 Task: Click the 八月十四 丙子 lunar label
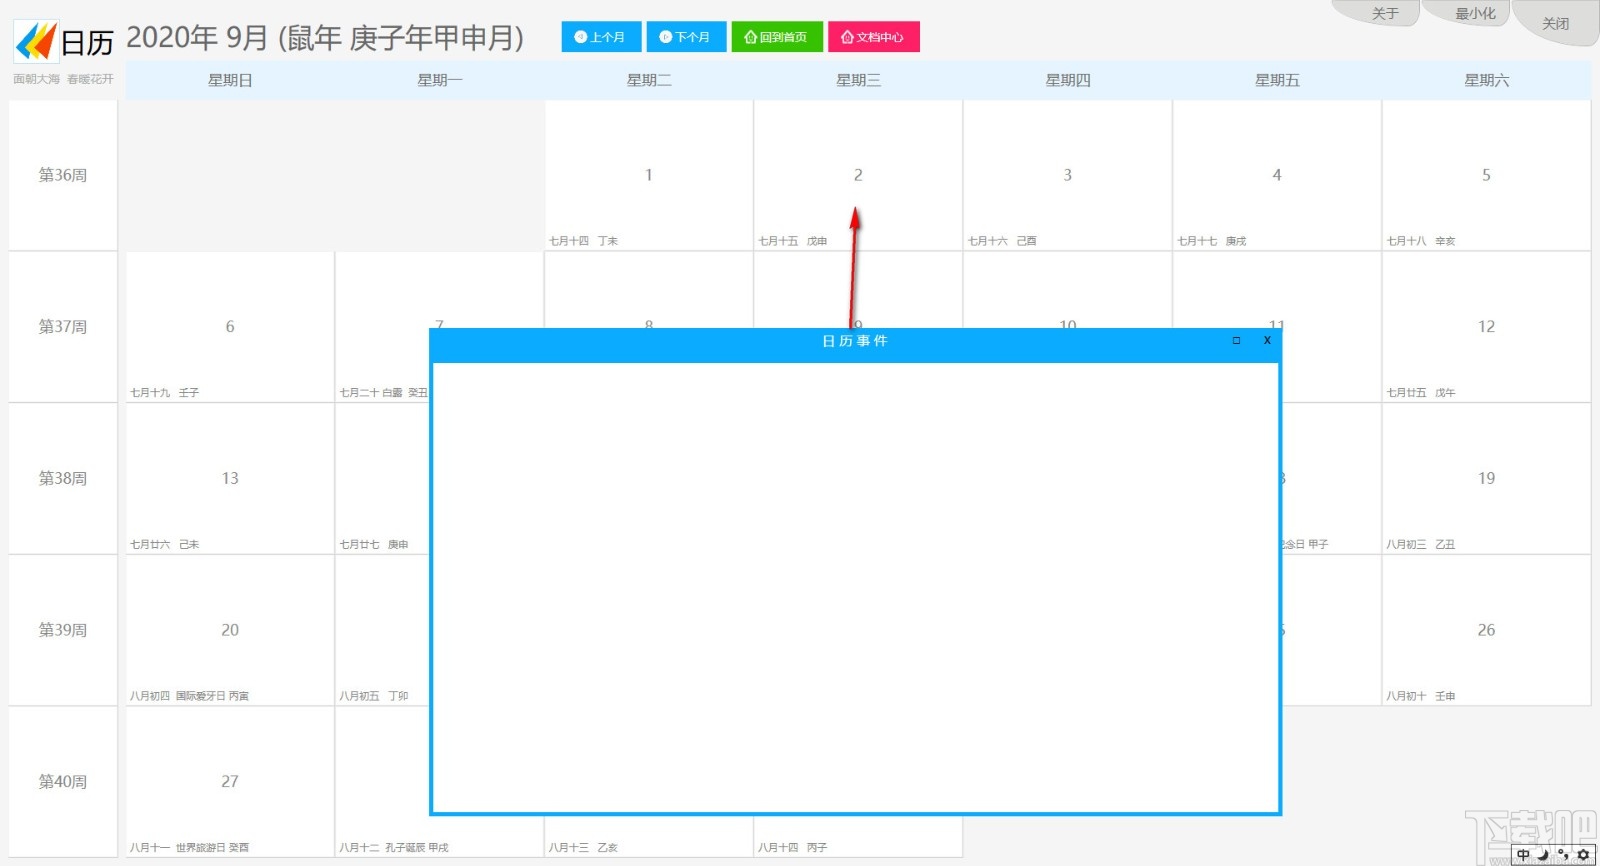(793, 848)
